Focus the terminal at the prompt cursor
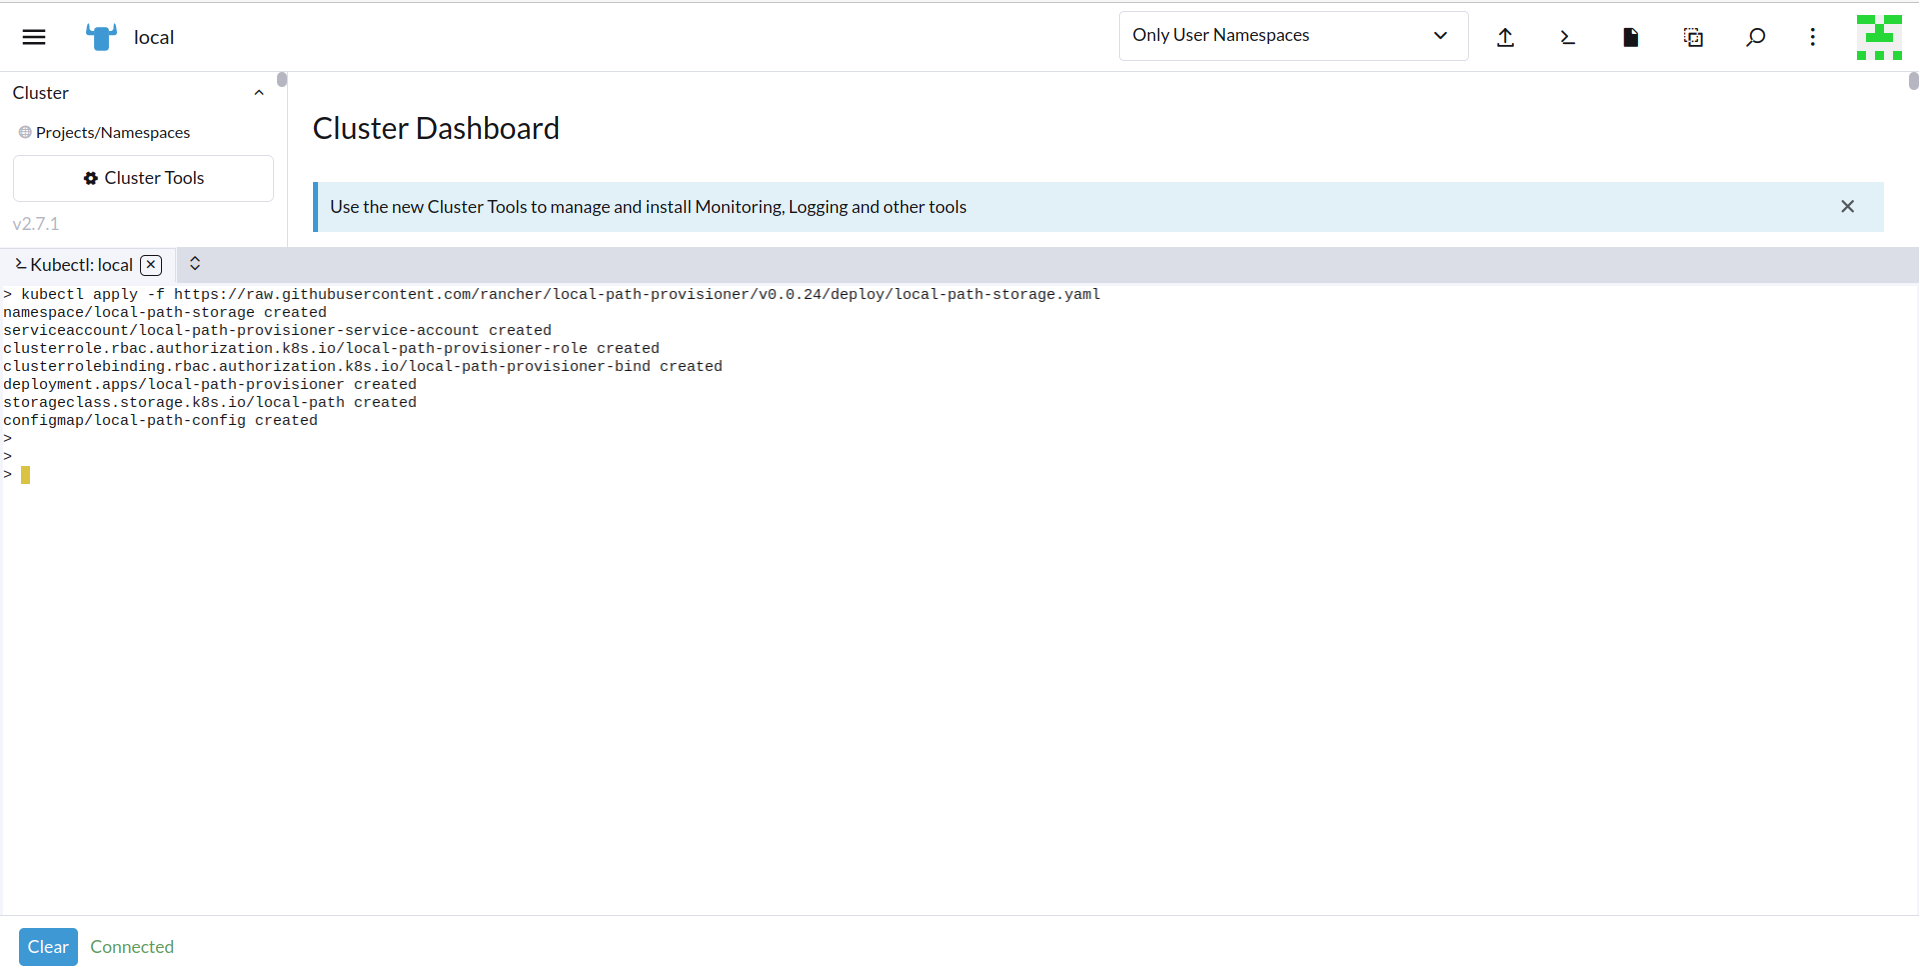Image resolution: width=1920 pixels, height=972 pixels. coord(26,475)
